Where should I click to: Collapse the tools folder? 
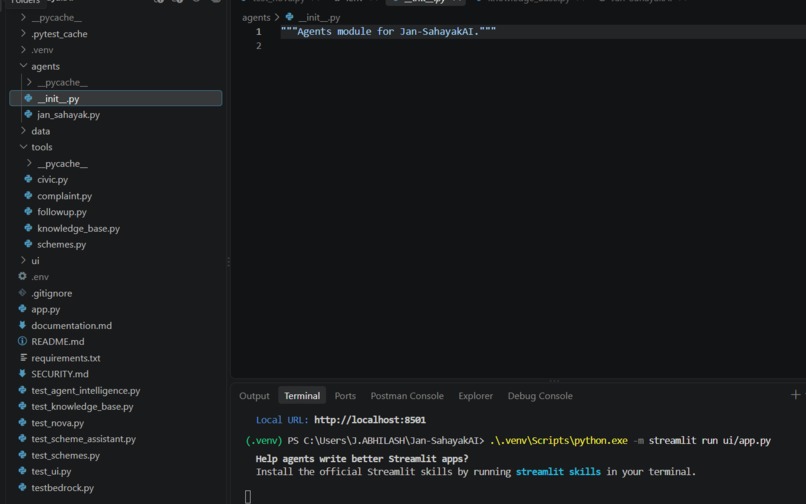pyautogui.click(x=23, y=147)
